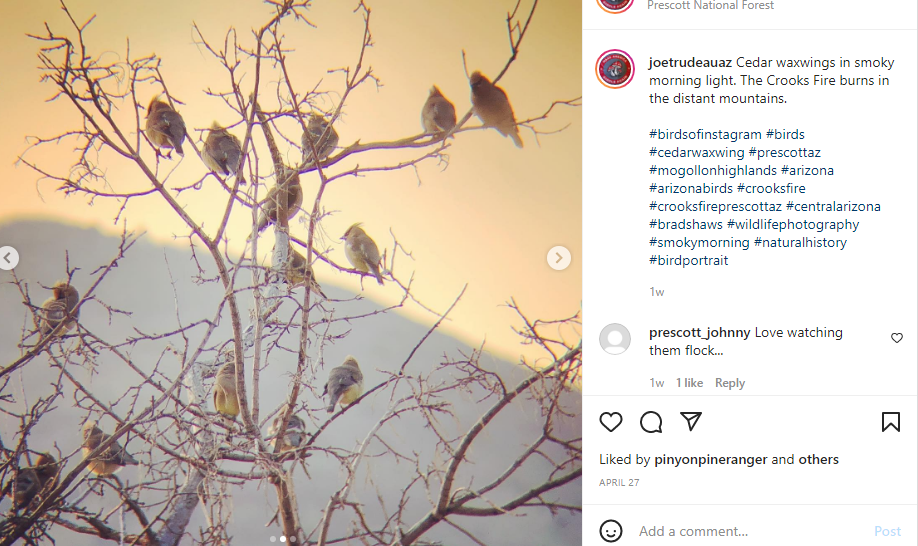Reply to prescott_johnny's comment
918x546 pixels.
point(729,383)
